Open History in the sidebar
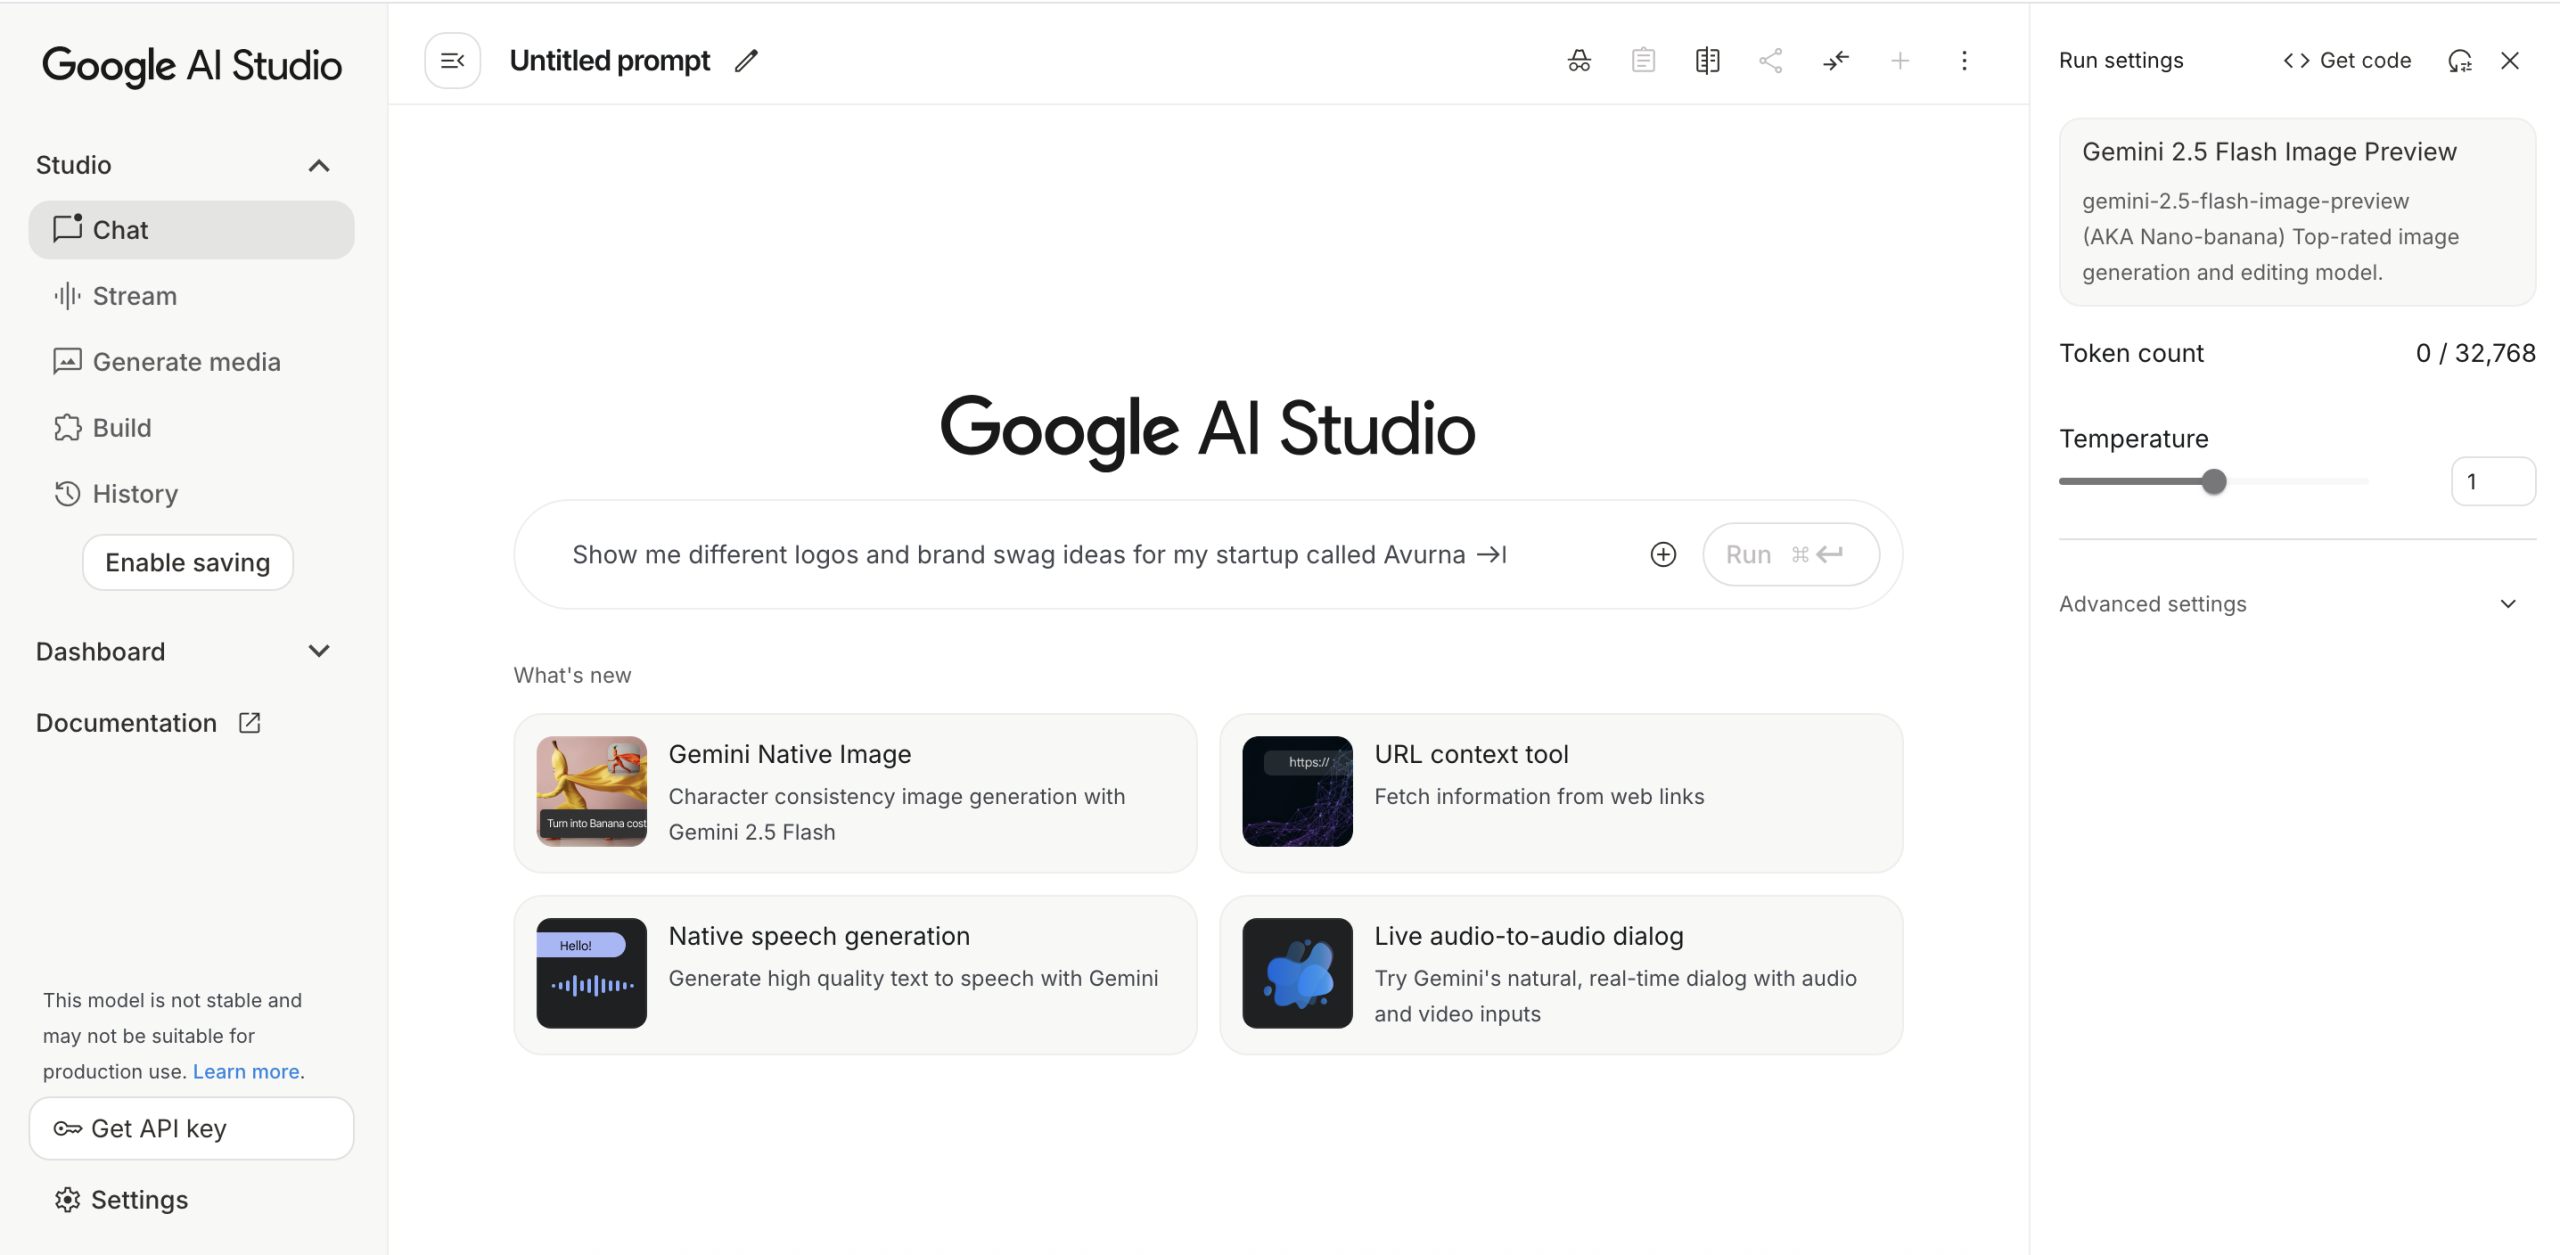 191,494
